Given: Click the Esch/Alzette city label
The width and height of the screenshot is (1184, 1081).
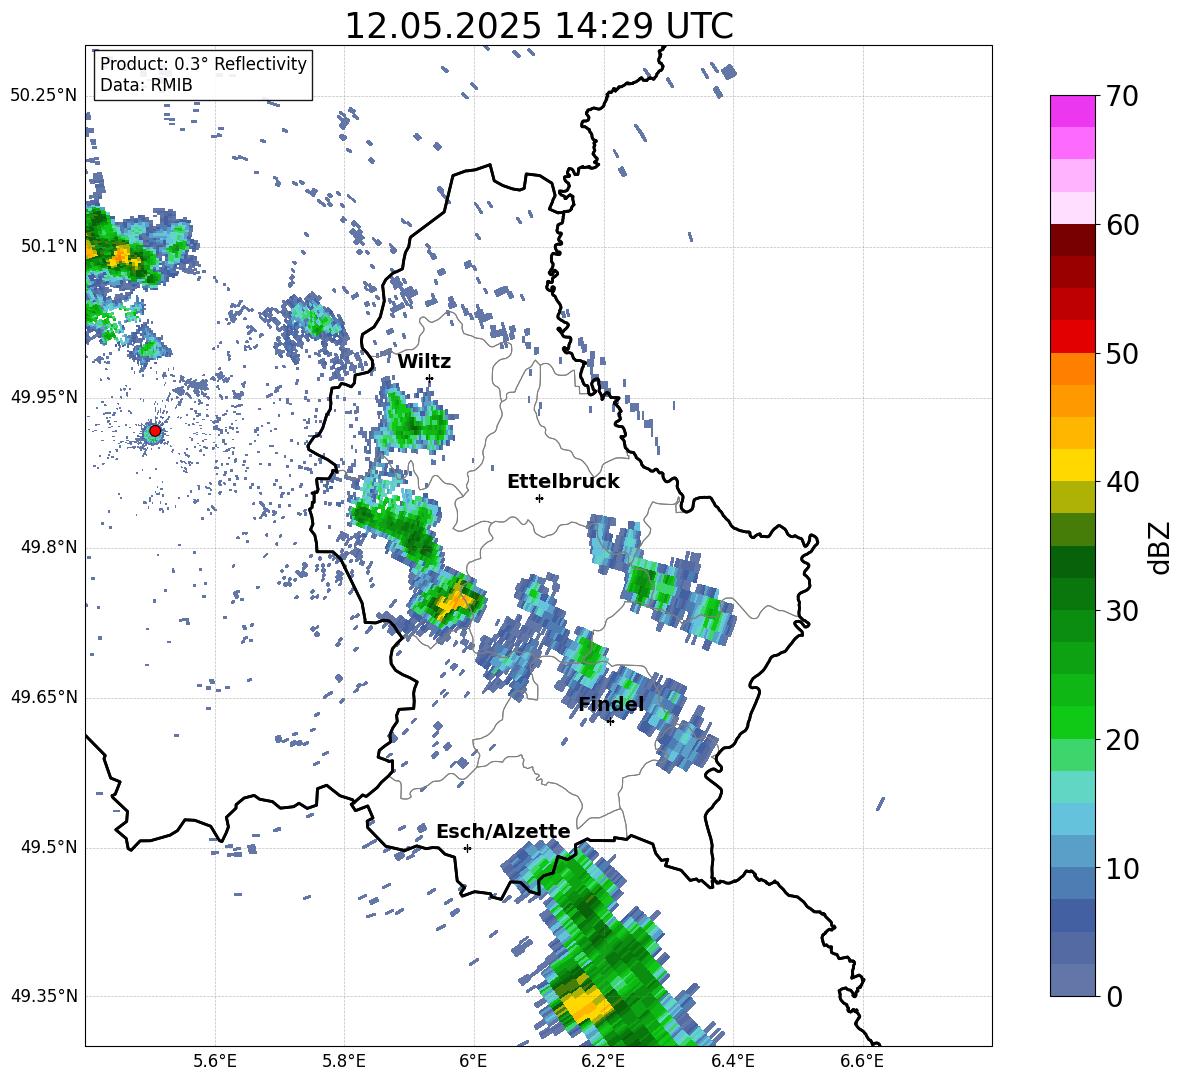Looking at the screenshot, I should [x=503, y=831].
